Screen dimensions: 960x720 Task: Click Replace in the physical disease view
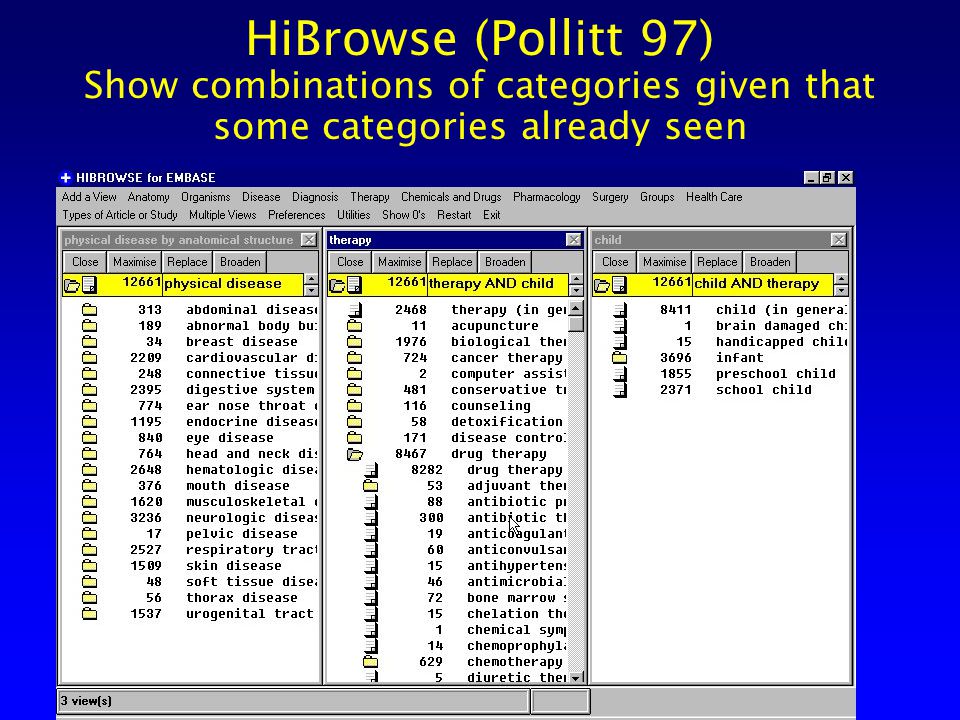[x=187, y=262]
